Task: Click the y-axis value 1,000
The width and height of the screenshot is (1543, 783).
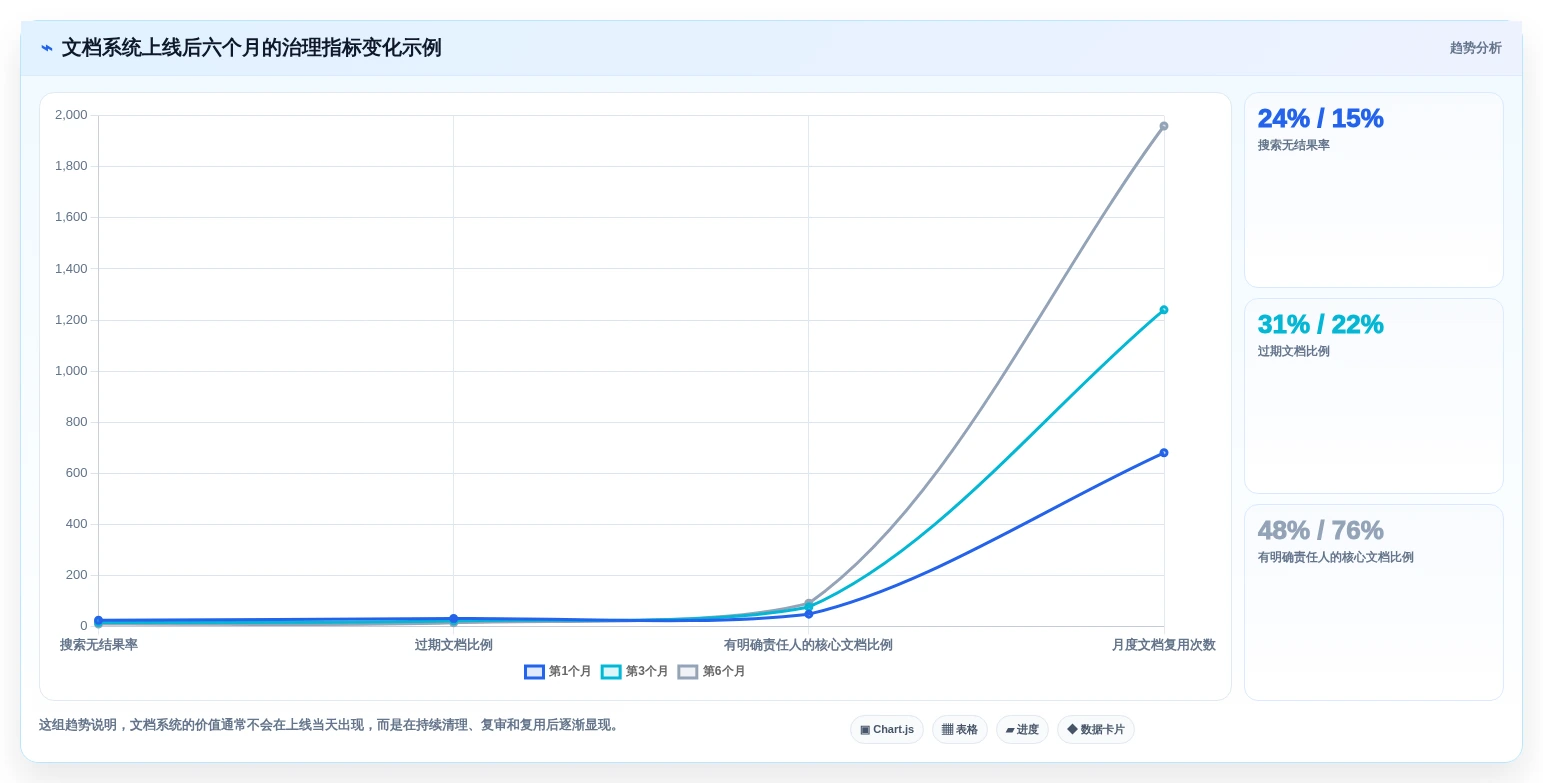Action: point(71,371)
